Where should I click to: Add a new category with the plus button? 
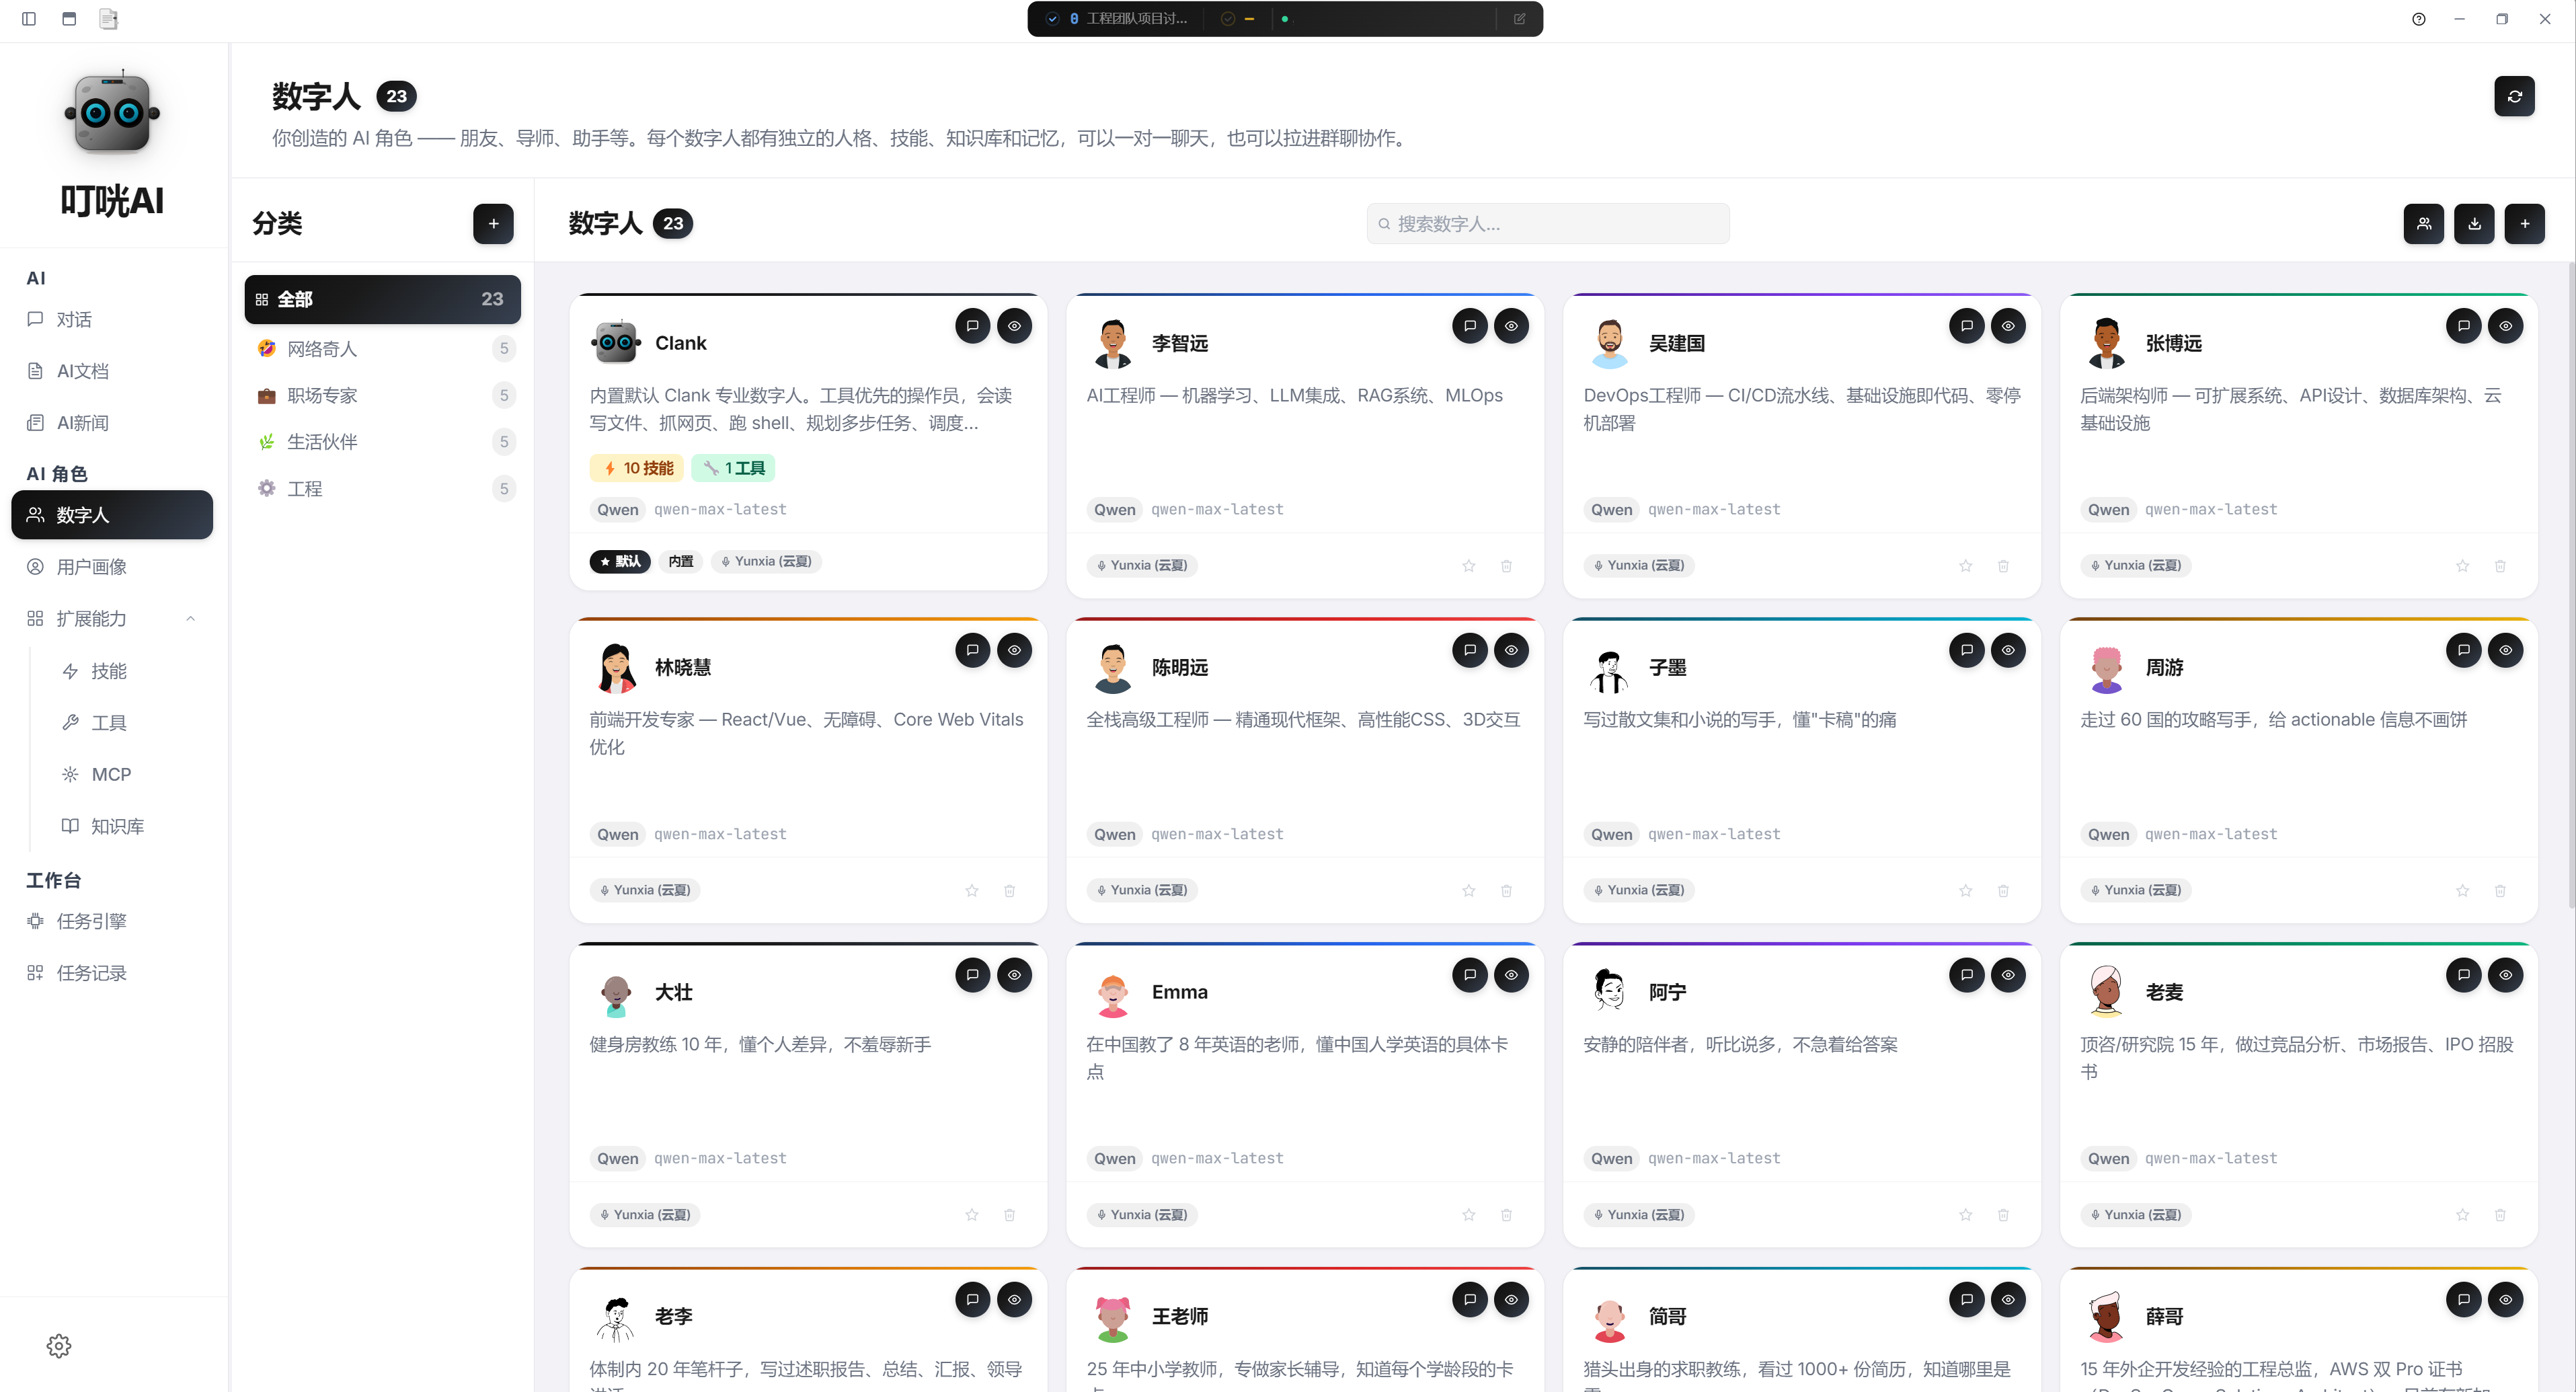click(493, 224)
